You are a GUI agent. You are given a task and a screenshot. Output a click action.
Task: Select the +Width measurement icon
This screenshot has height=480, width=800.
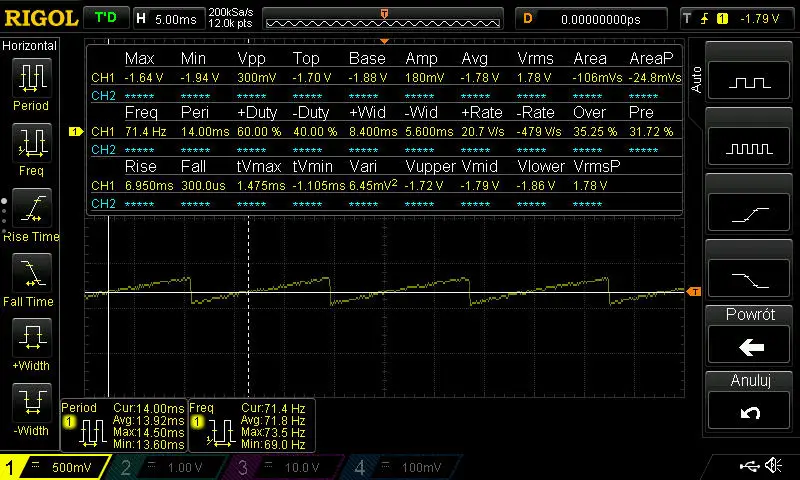(x=31, y=338)
